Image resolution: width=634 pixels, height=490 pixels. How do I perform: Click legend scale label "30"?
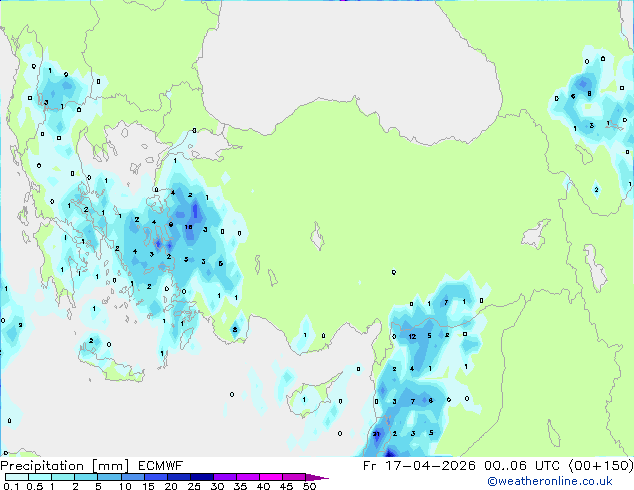pyautogui.click(x=217, y=486)
